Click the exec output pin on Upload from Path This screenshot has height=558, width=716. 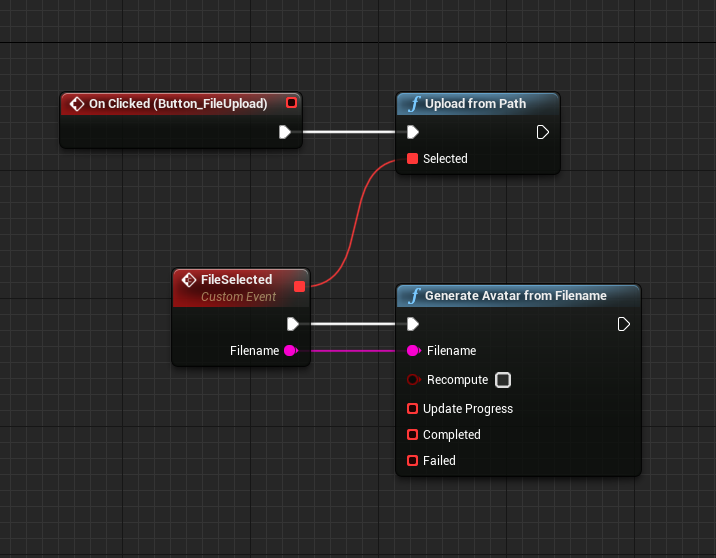(x=542, y=132)
